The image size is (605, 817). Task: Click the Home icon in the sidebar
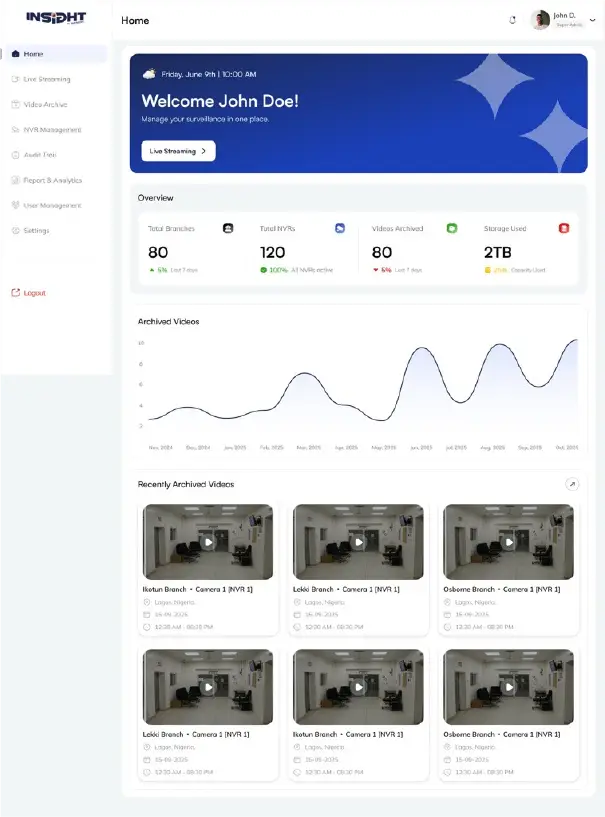tap(16, 54)
